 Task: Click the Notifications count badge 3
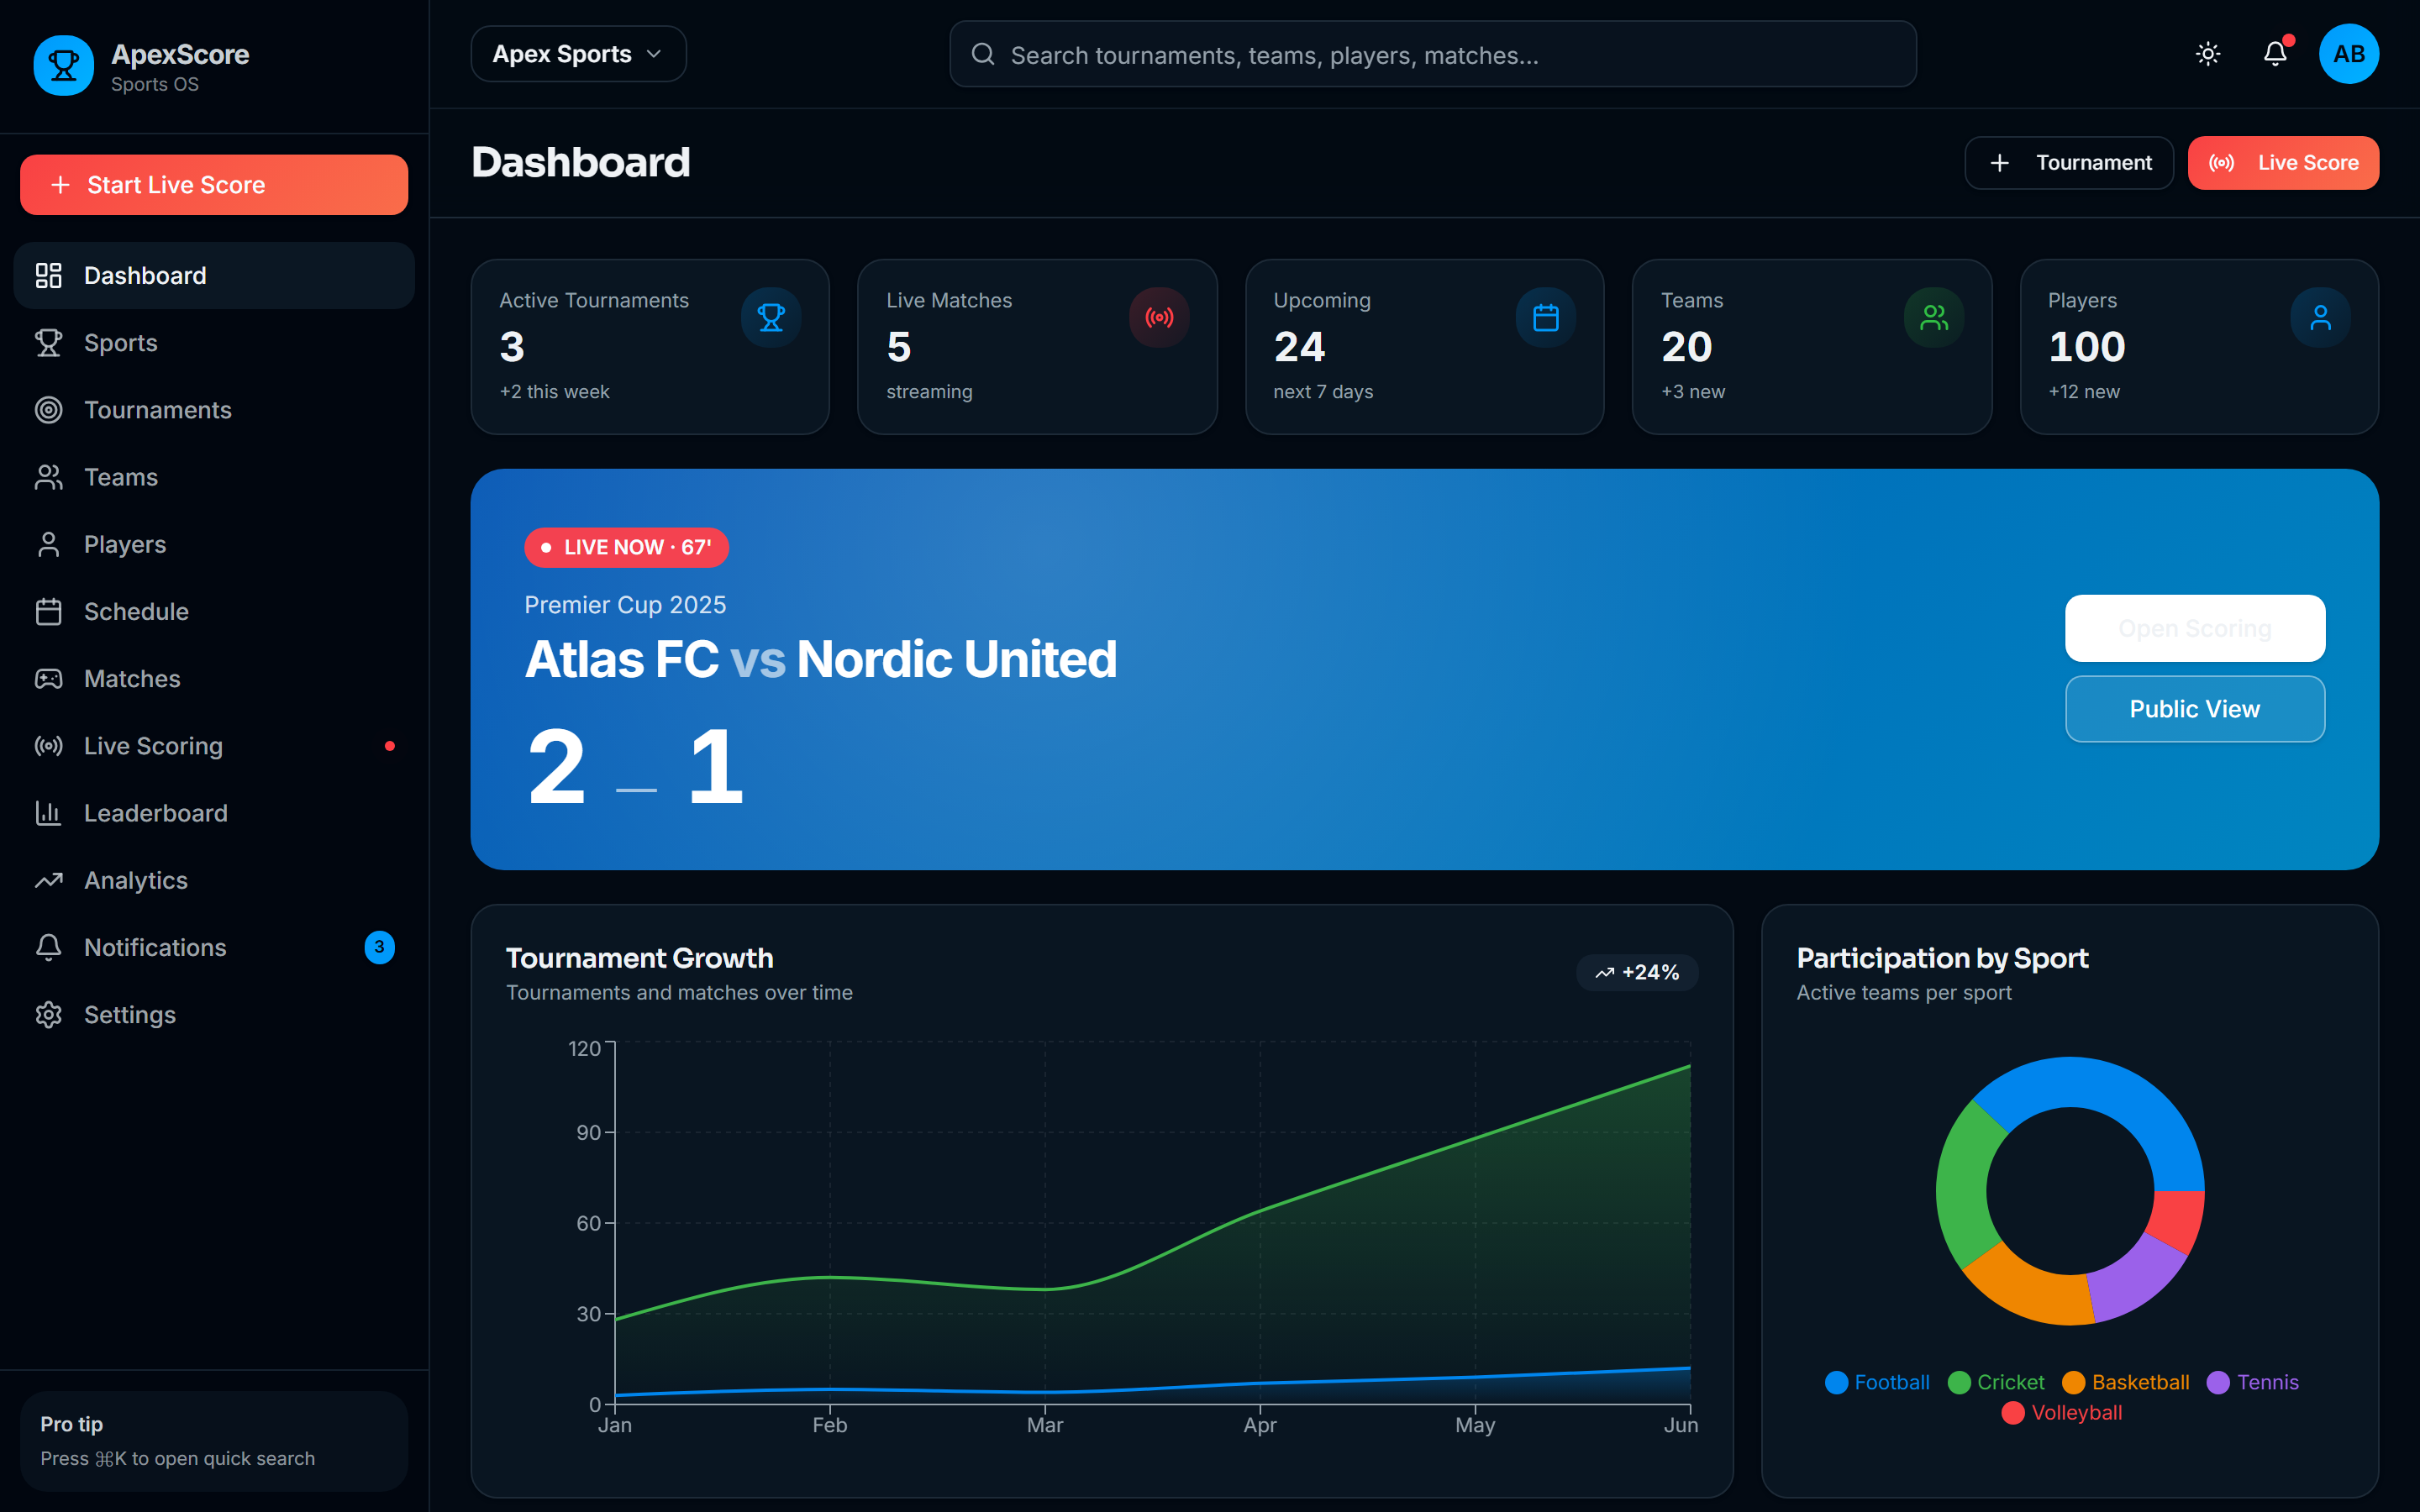[379, 947]
